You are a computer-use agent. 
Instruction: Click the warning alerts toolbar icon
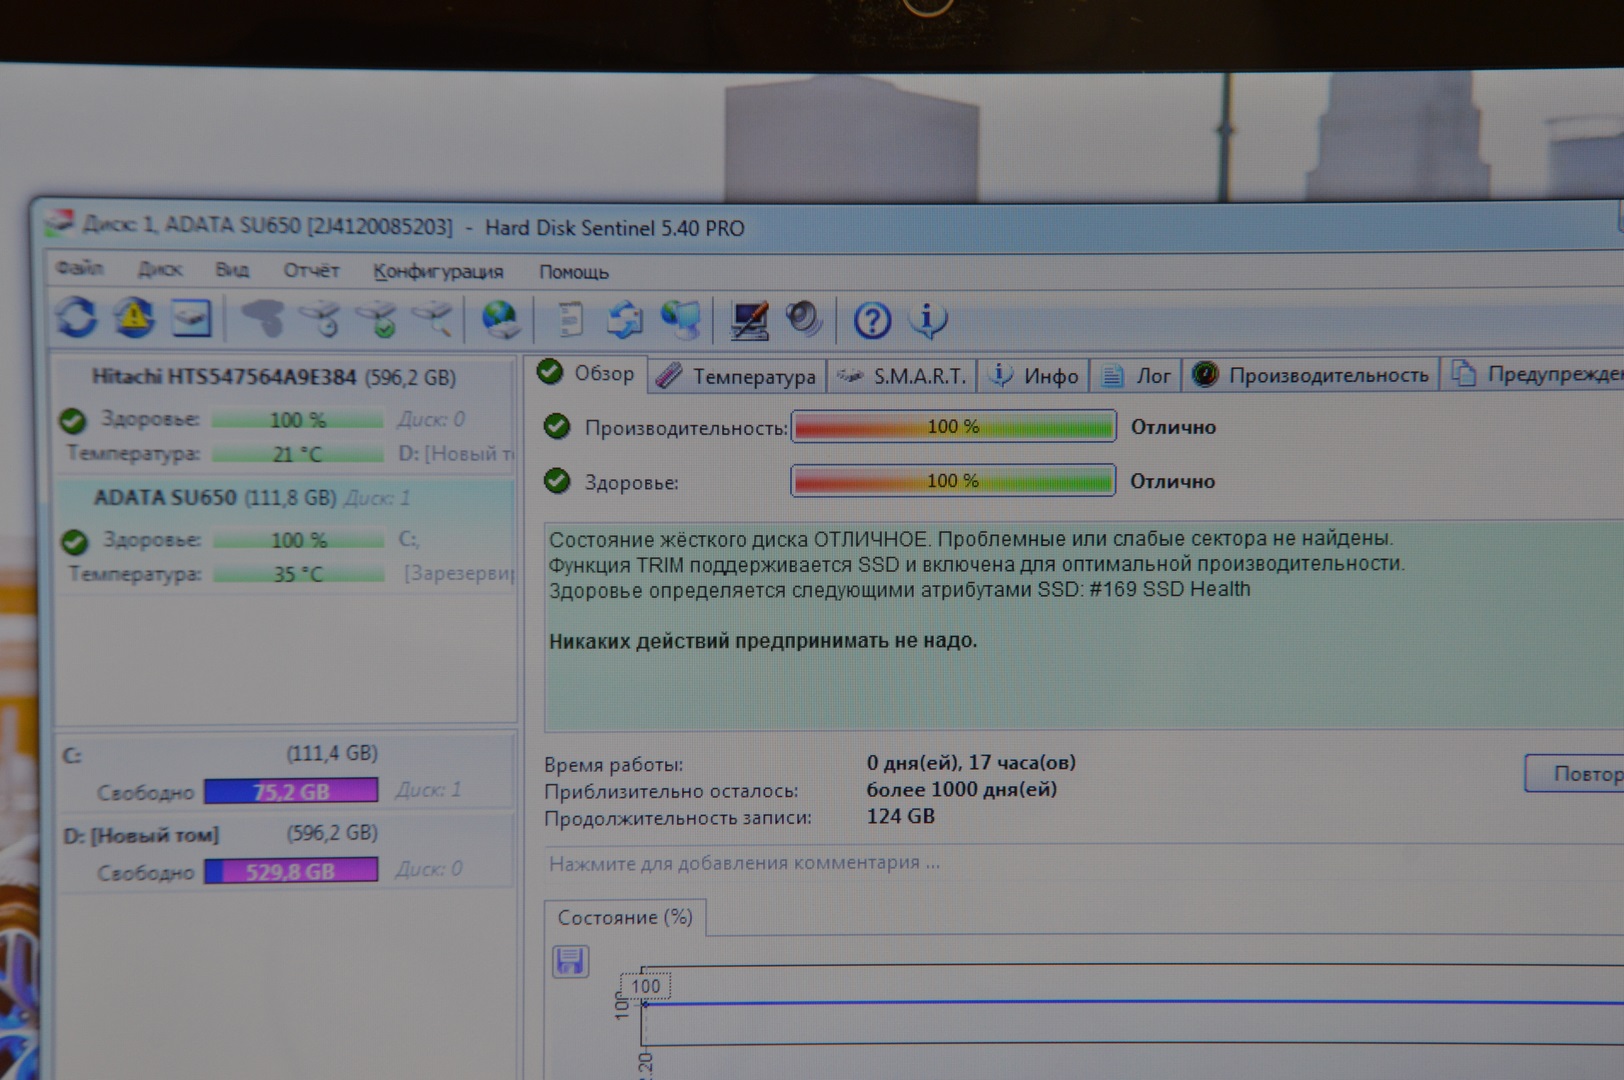(x=134, y=317)
